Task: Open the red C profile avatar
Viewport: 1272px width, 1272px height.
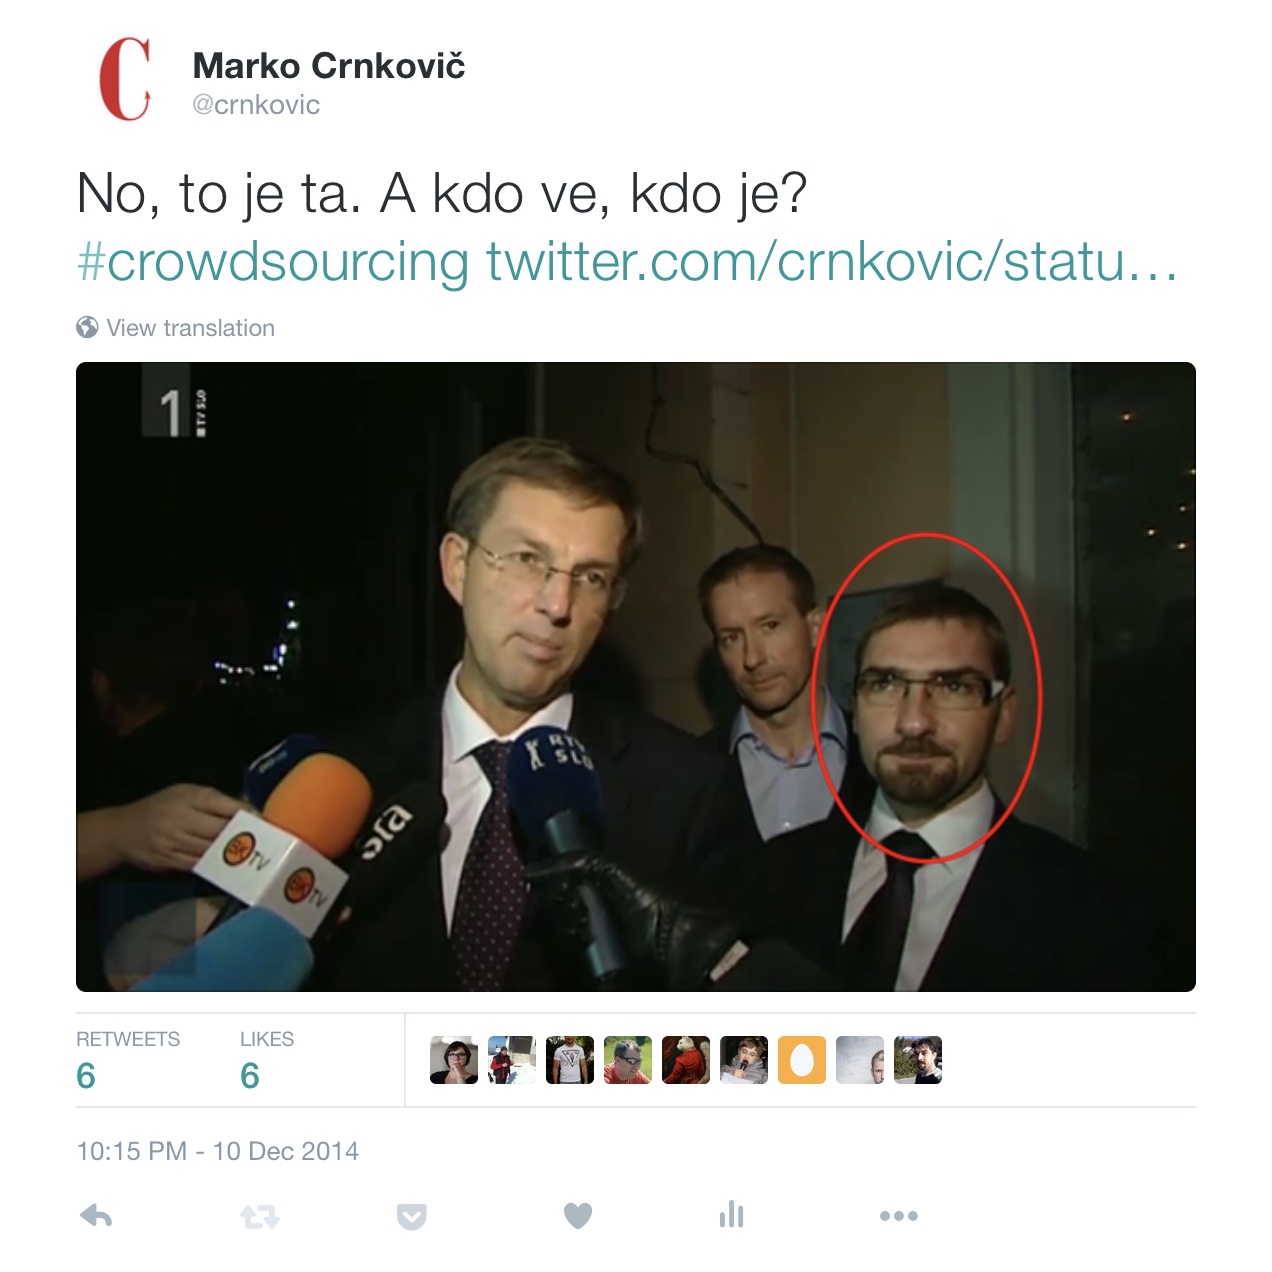Action: pyautogui.click(x=125, y=79)
